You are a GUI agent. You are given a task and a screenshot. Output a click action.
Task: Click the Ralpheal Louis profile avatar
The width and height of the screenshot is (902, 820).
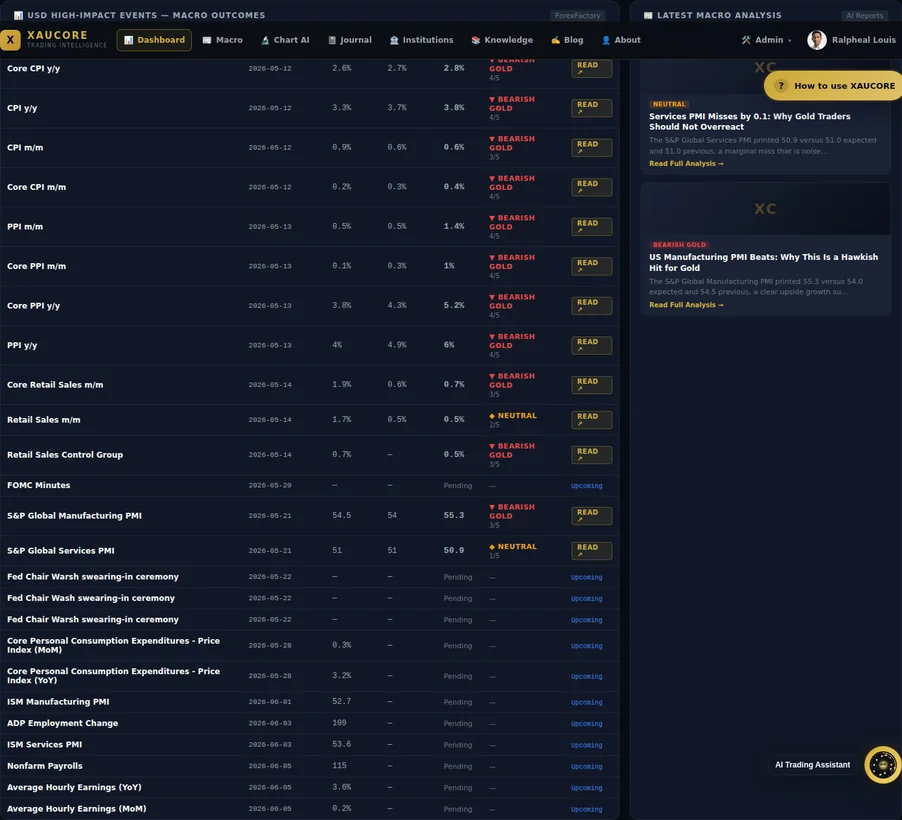[817, 40]
